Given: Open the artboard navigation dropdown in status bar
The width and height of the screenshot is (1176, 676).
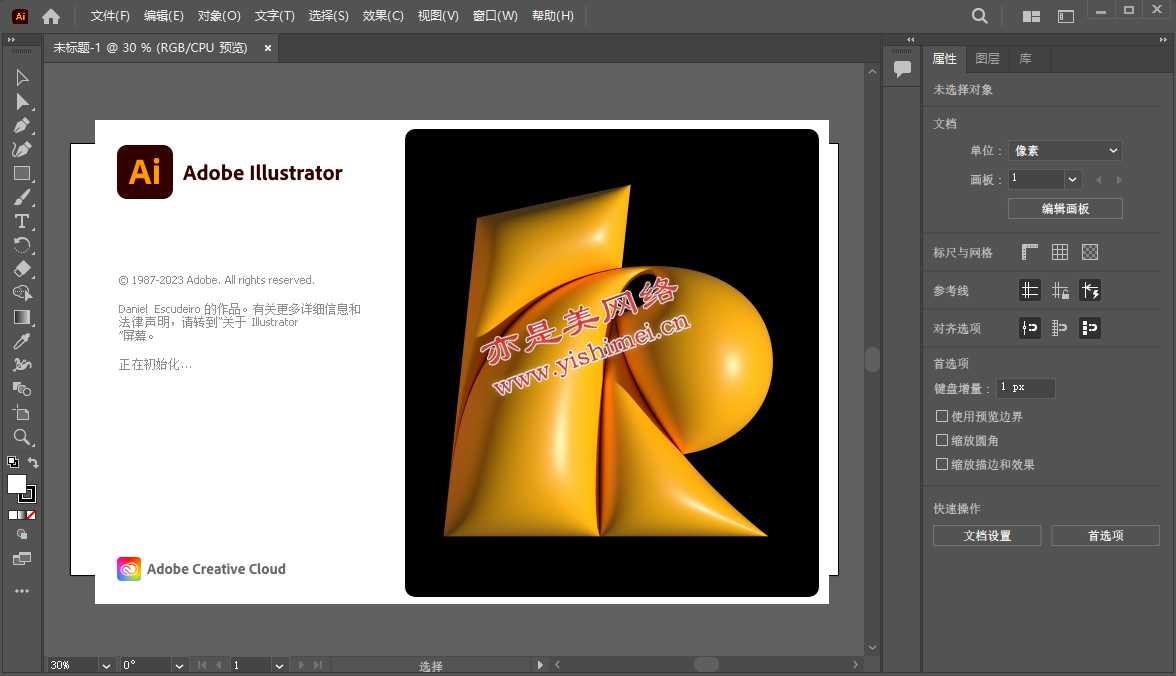Looking at the screenshot, I should pos(279,665).
